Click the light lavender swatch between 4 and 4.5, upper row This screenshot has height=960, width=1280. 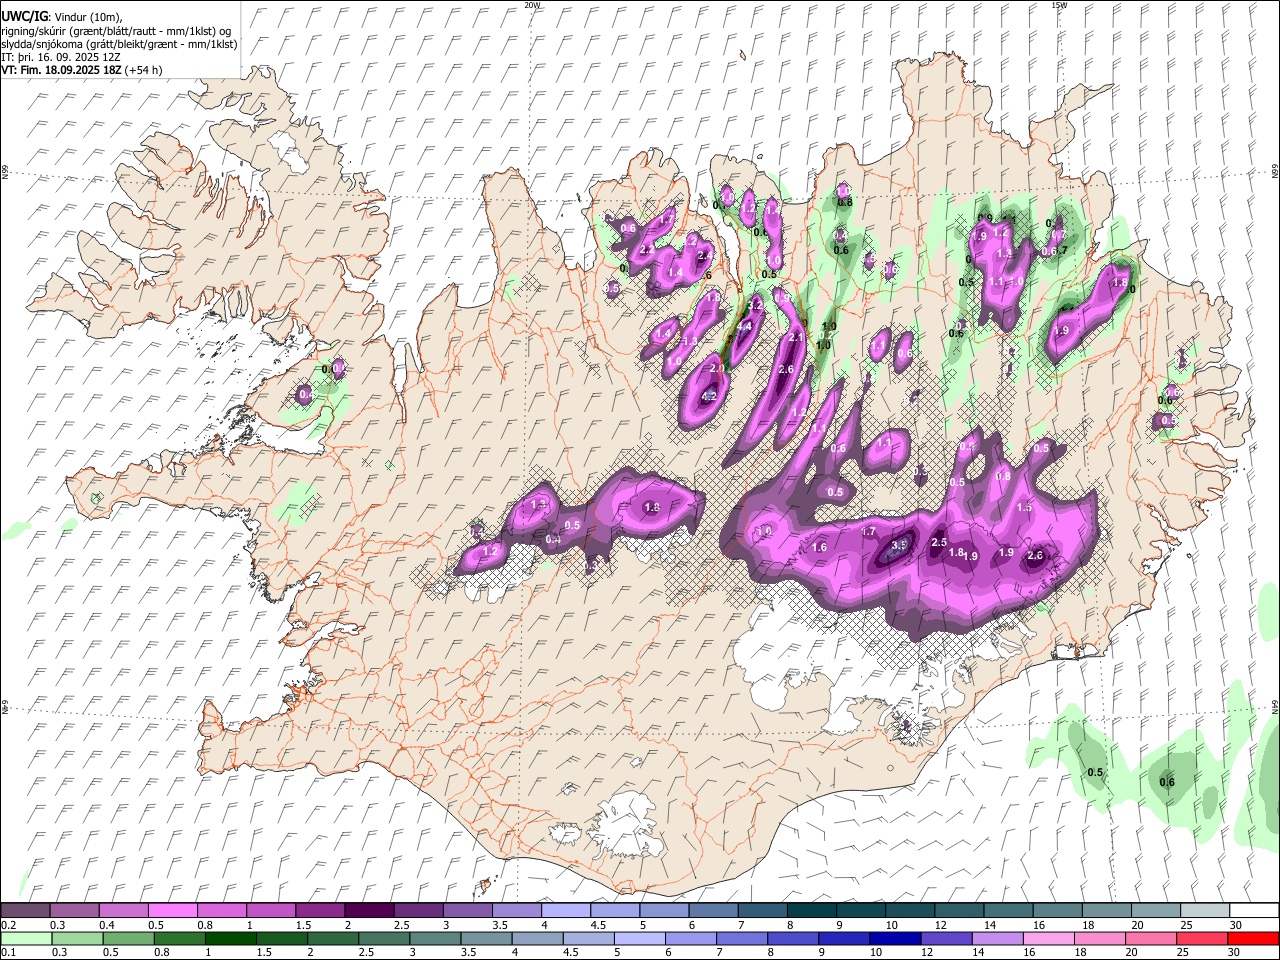coord(565,911)
